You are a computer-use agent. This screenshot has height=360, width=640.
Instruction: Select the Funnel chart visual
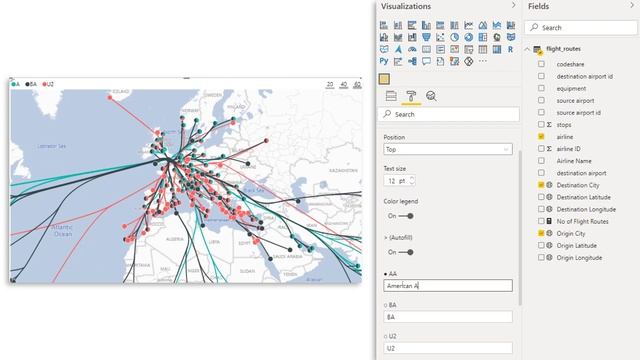pyautogui.click(x=426, y=37)
